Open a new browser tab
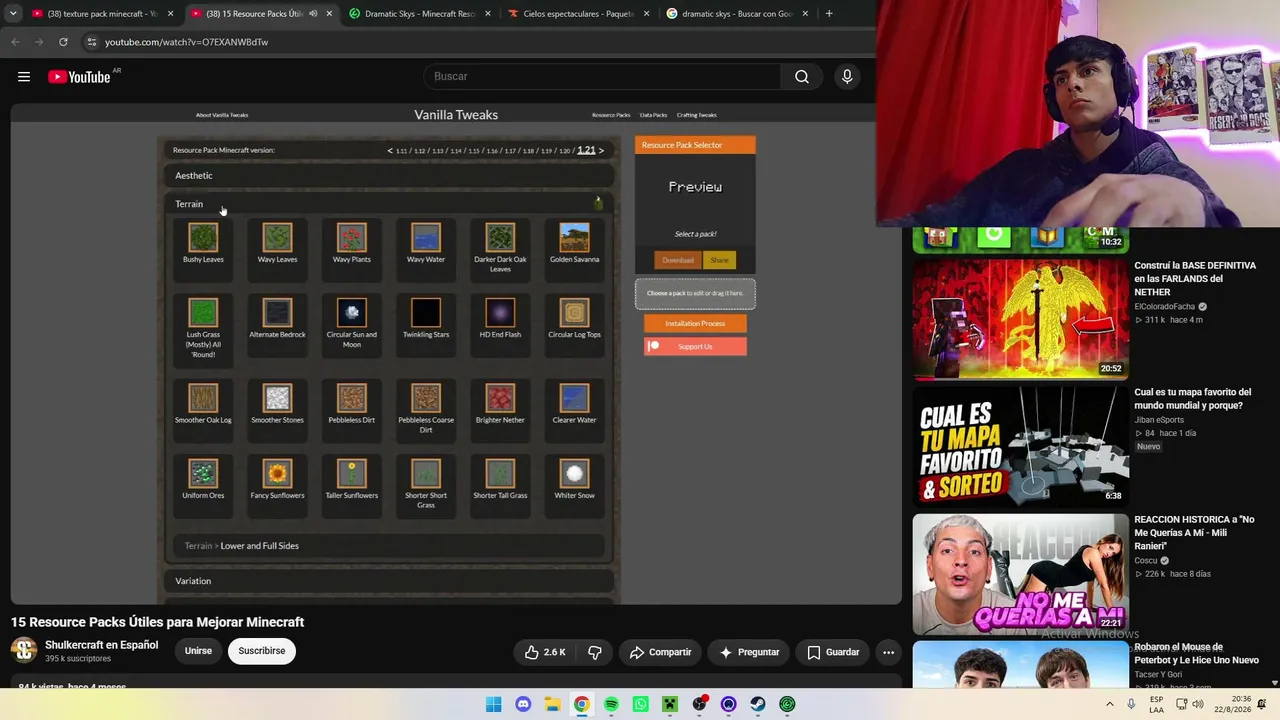 (829, 14)
